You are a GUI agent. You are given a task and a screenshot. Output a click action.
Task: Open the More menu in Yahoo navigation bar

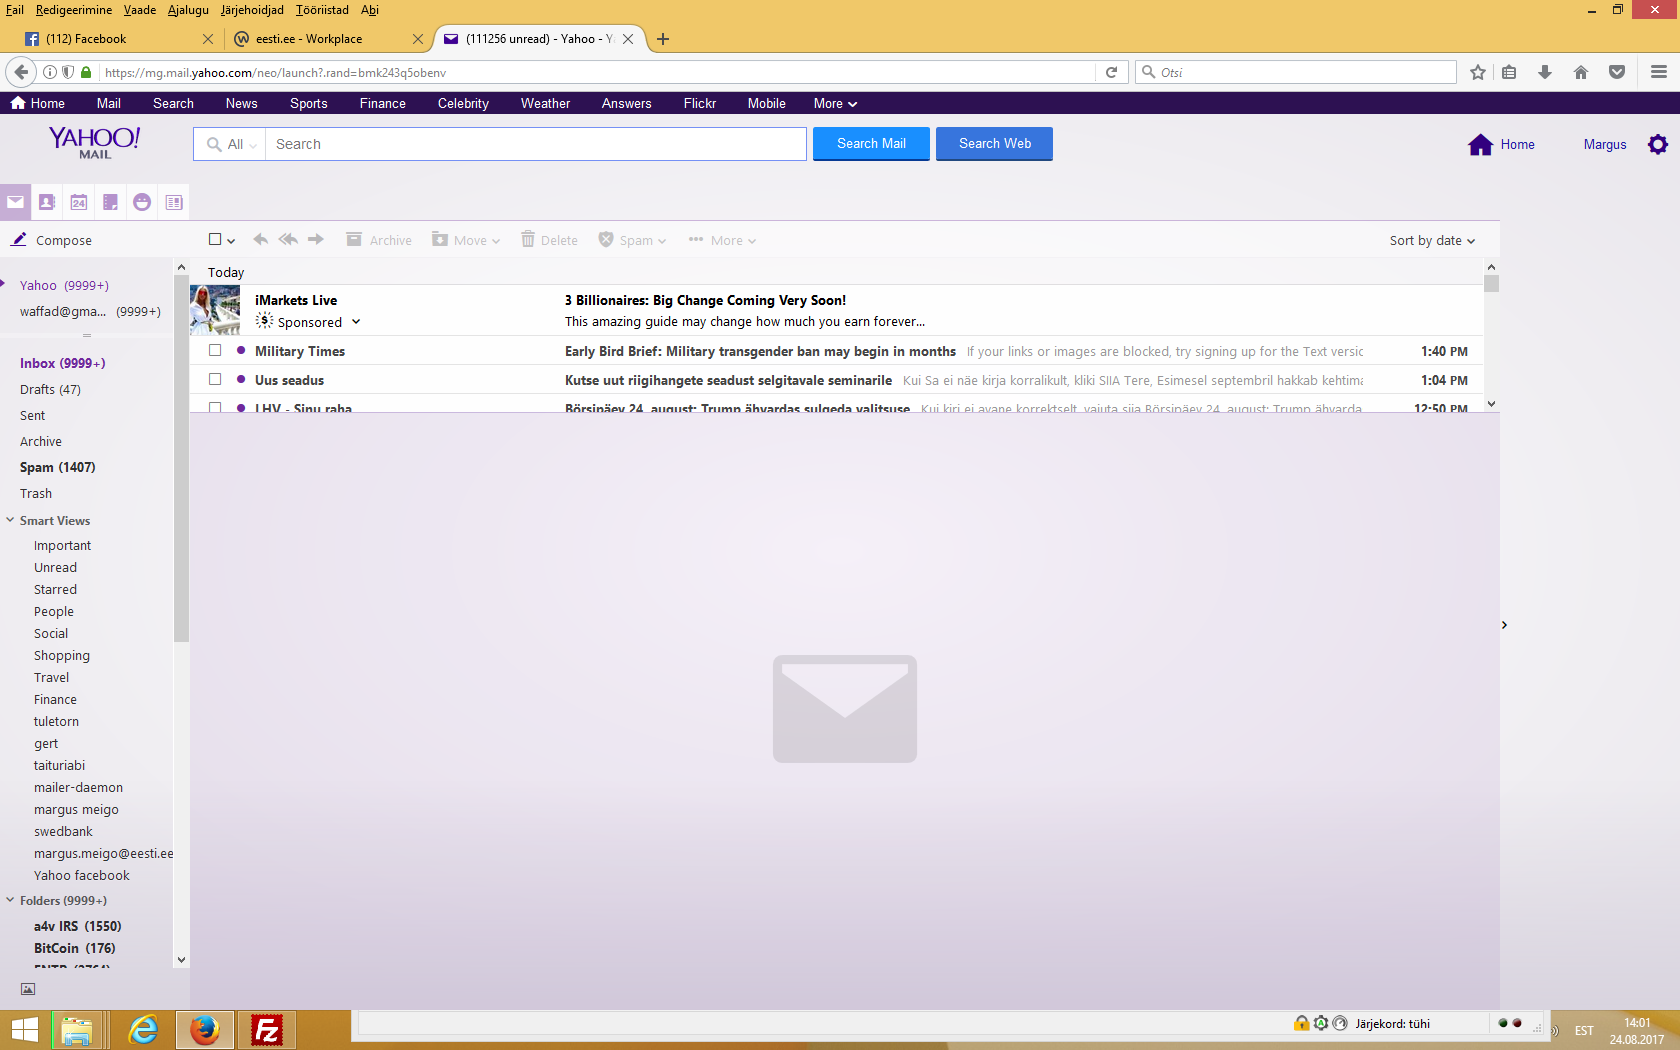pos(835,103)
